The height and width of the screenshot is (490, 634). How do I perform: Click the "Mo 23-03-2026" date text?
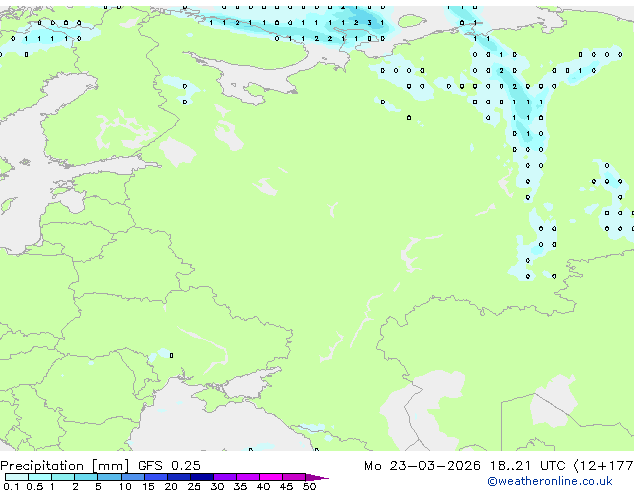tap(422, 466)
